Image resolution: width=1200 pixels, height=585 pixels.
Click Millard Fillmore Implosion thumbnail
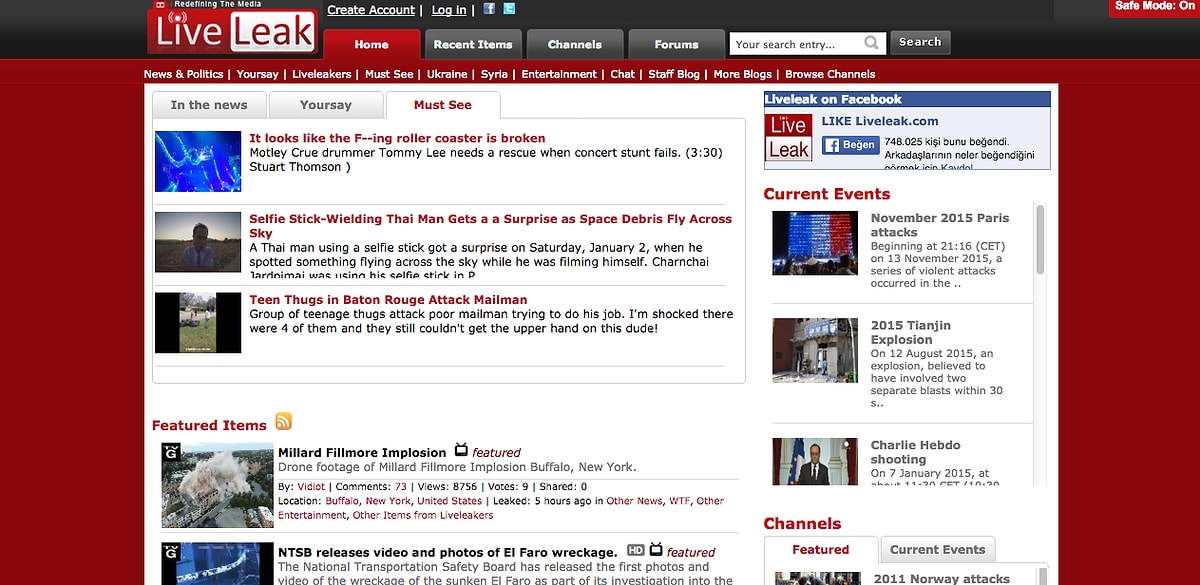(x=217, y=485)
